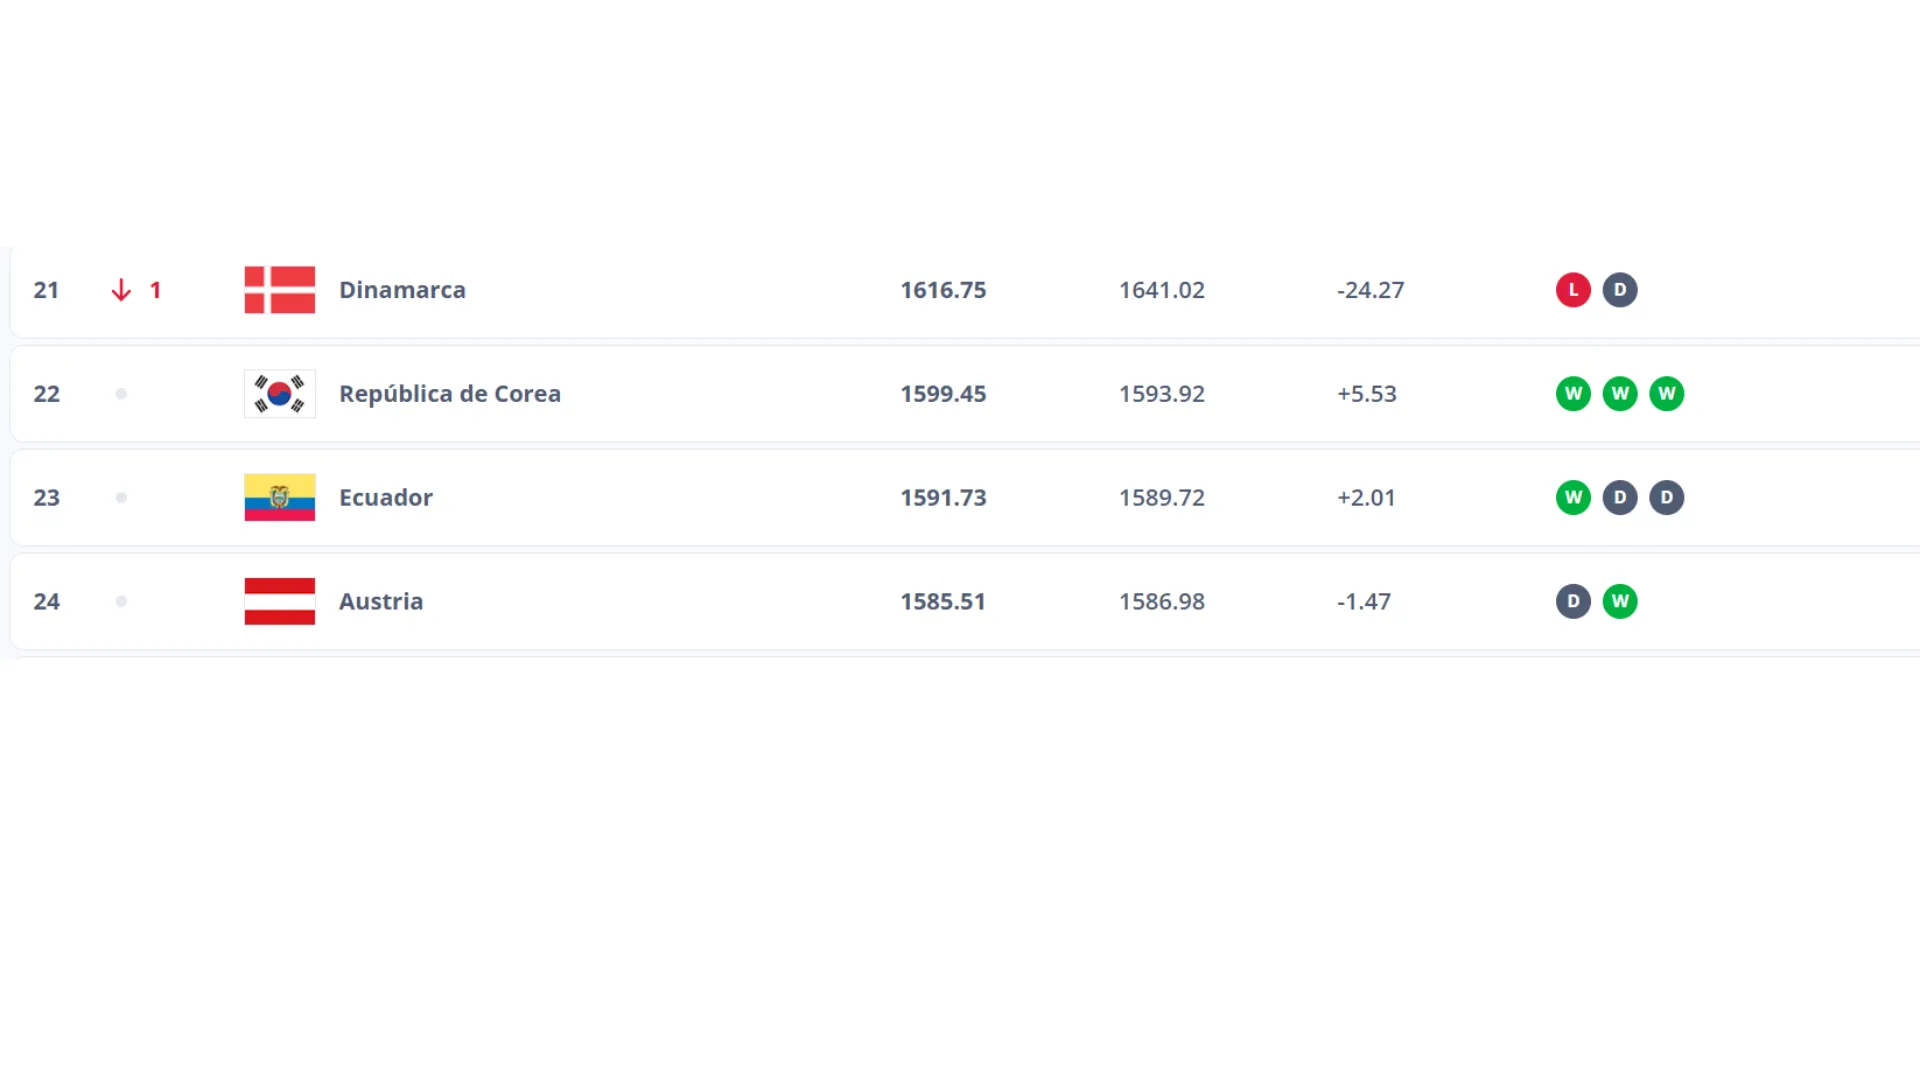Click Ecuador's total points 1591.73
The width and height of the screenshot is (1920, 1080).
943,498
